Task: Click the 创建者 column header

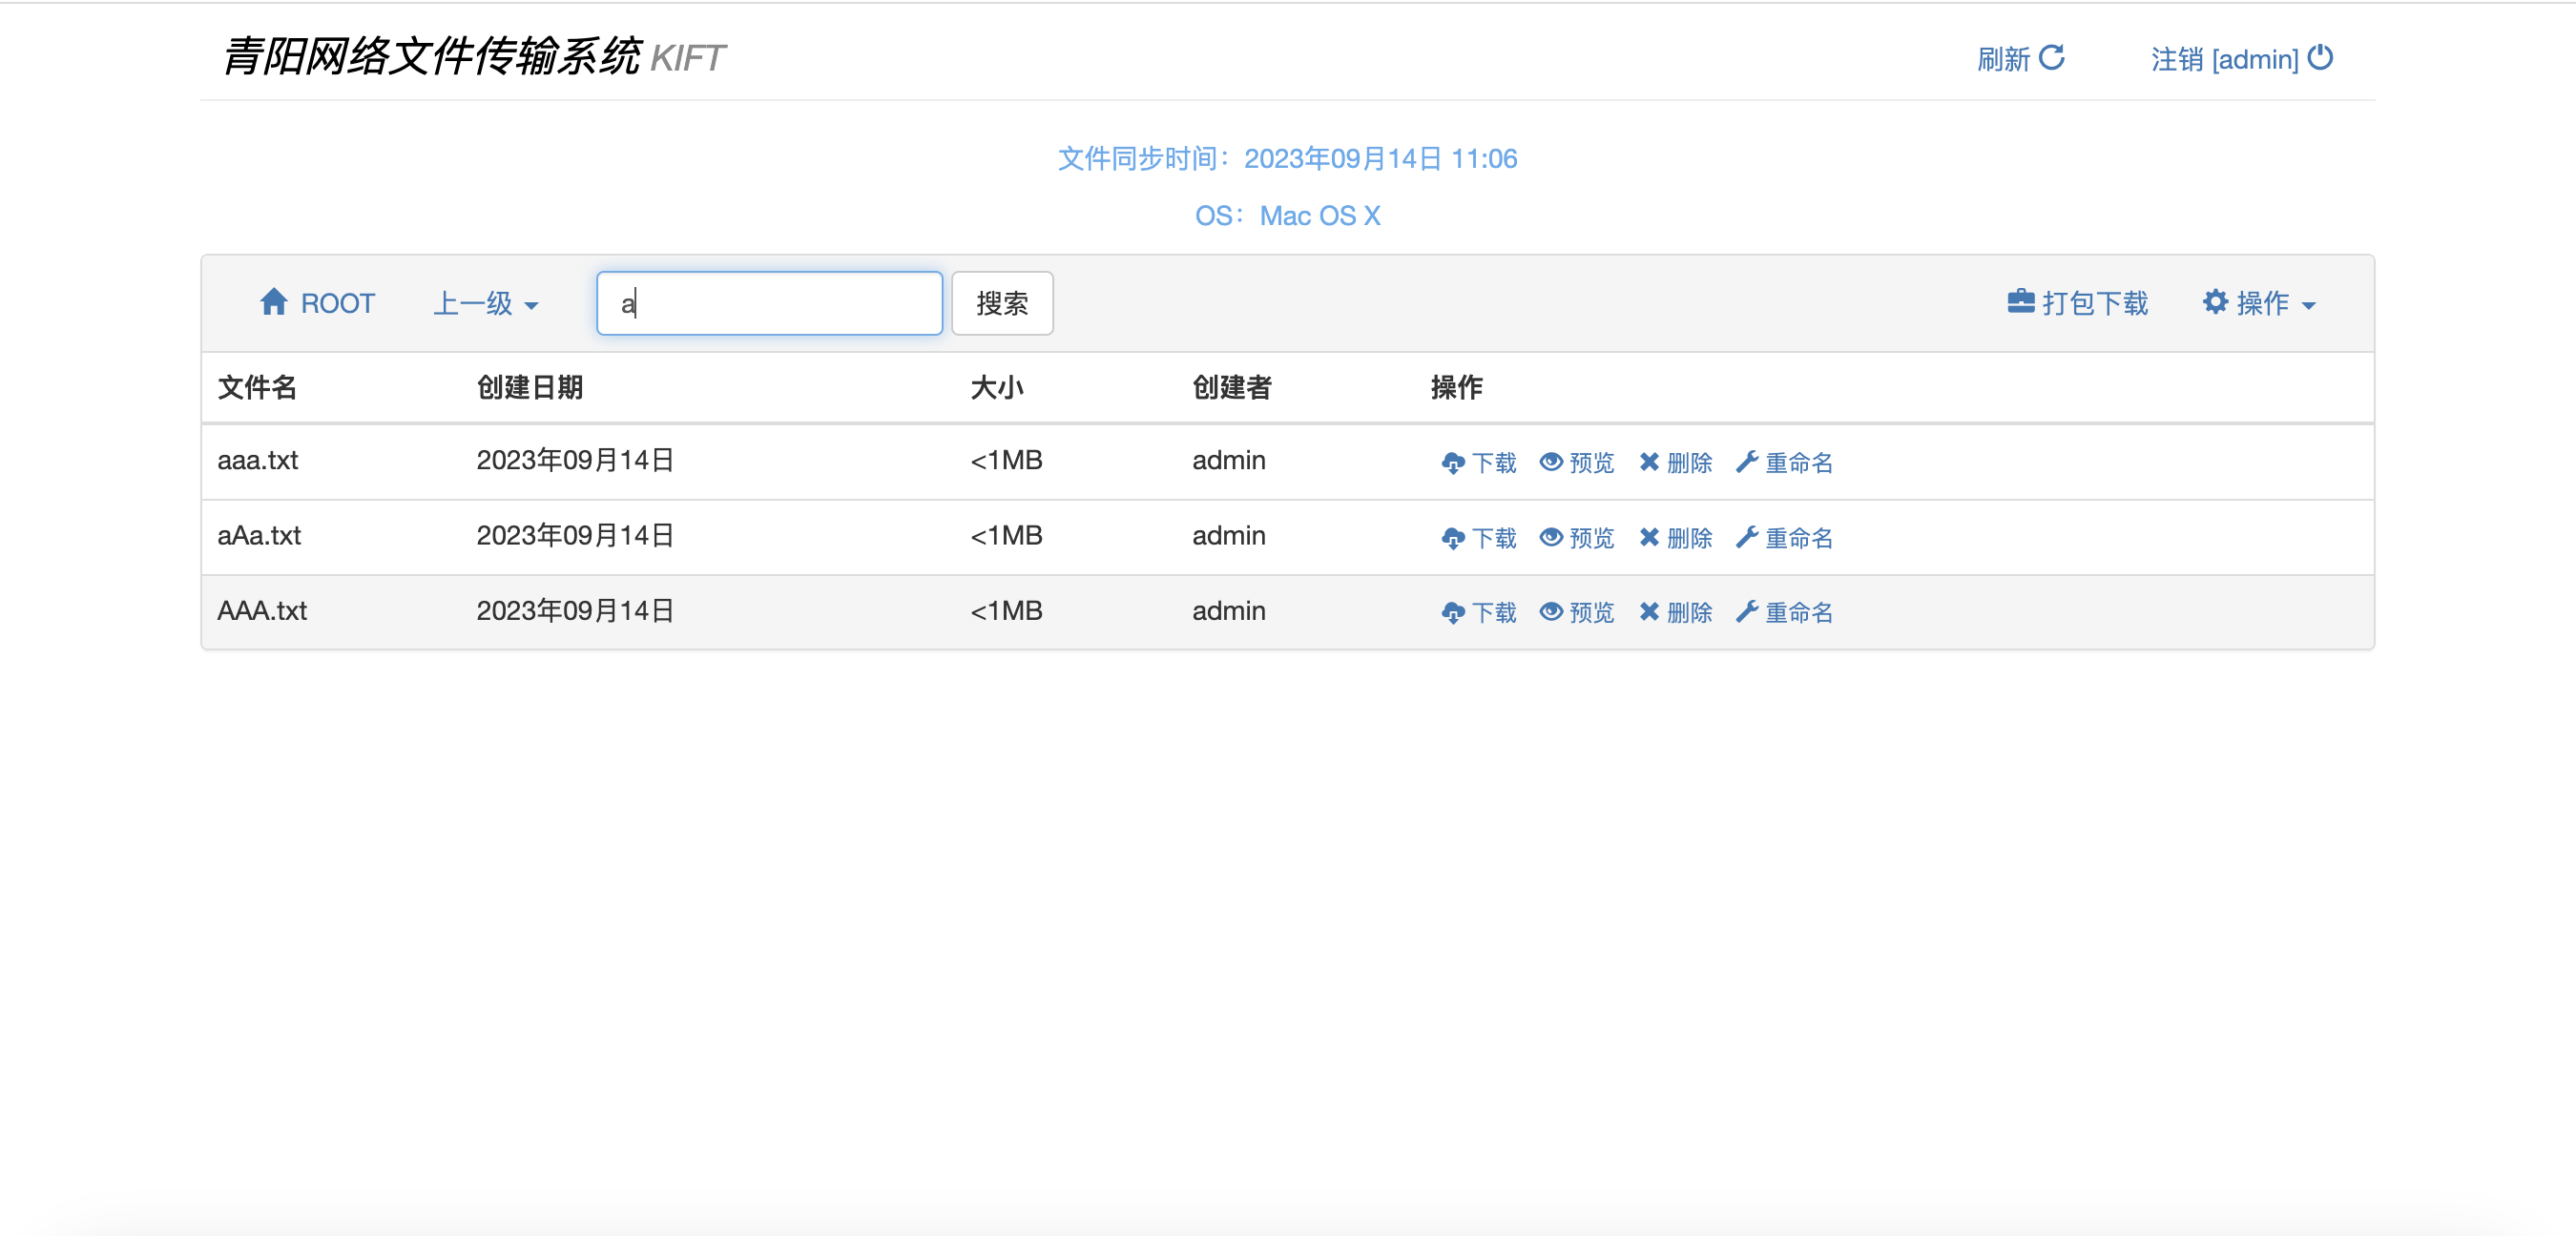Action: tap(1232, 387)
